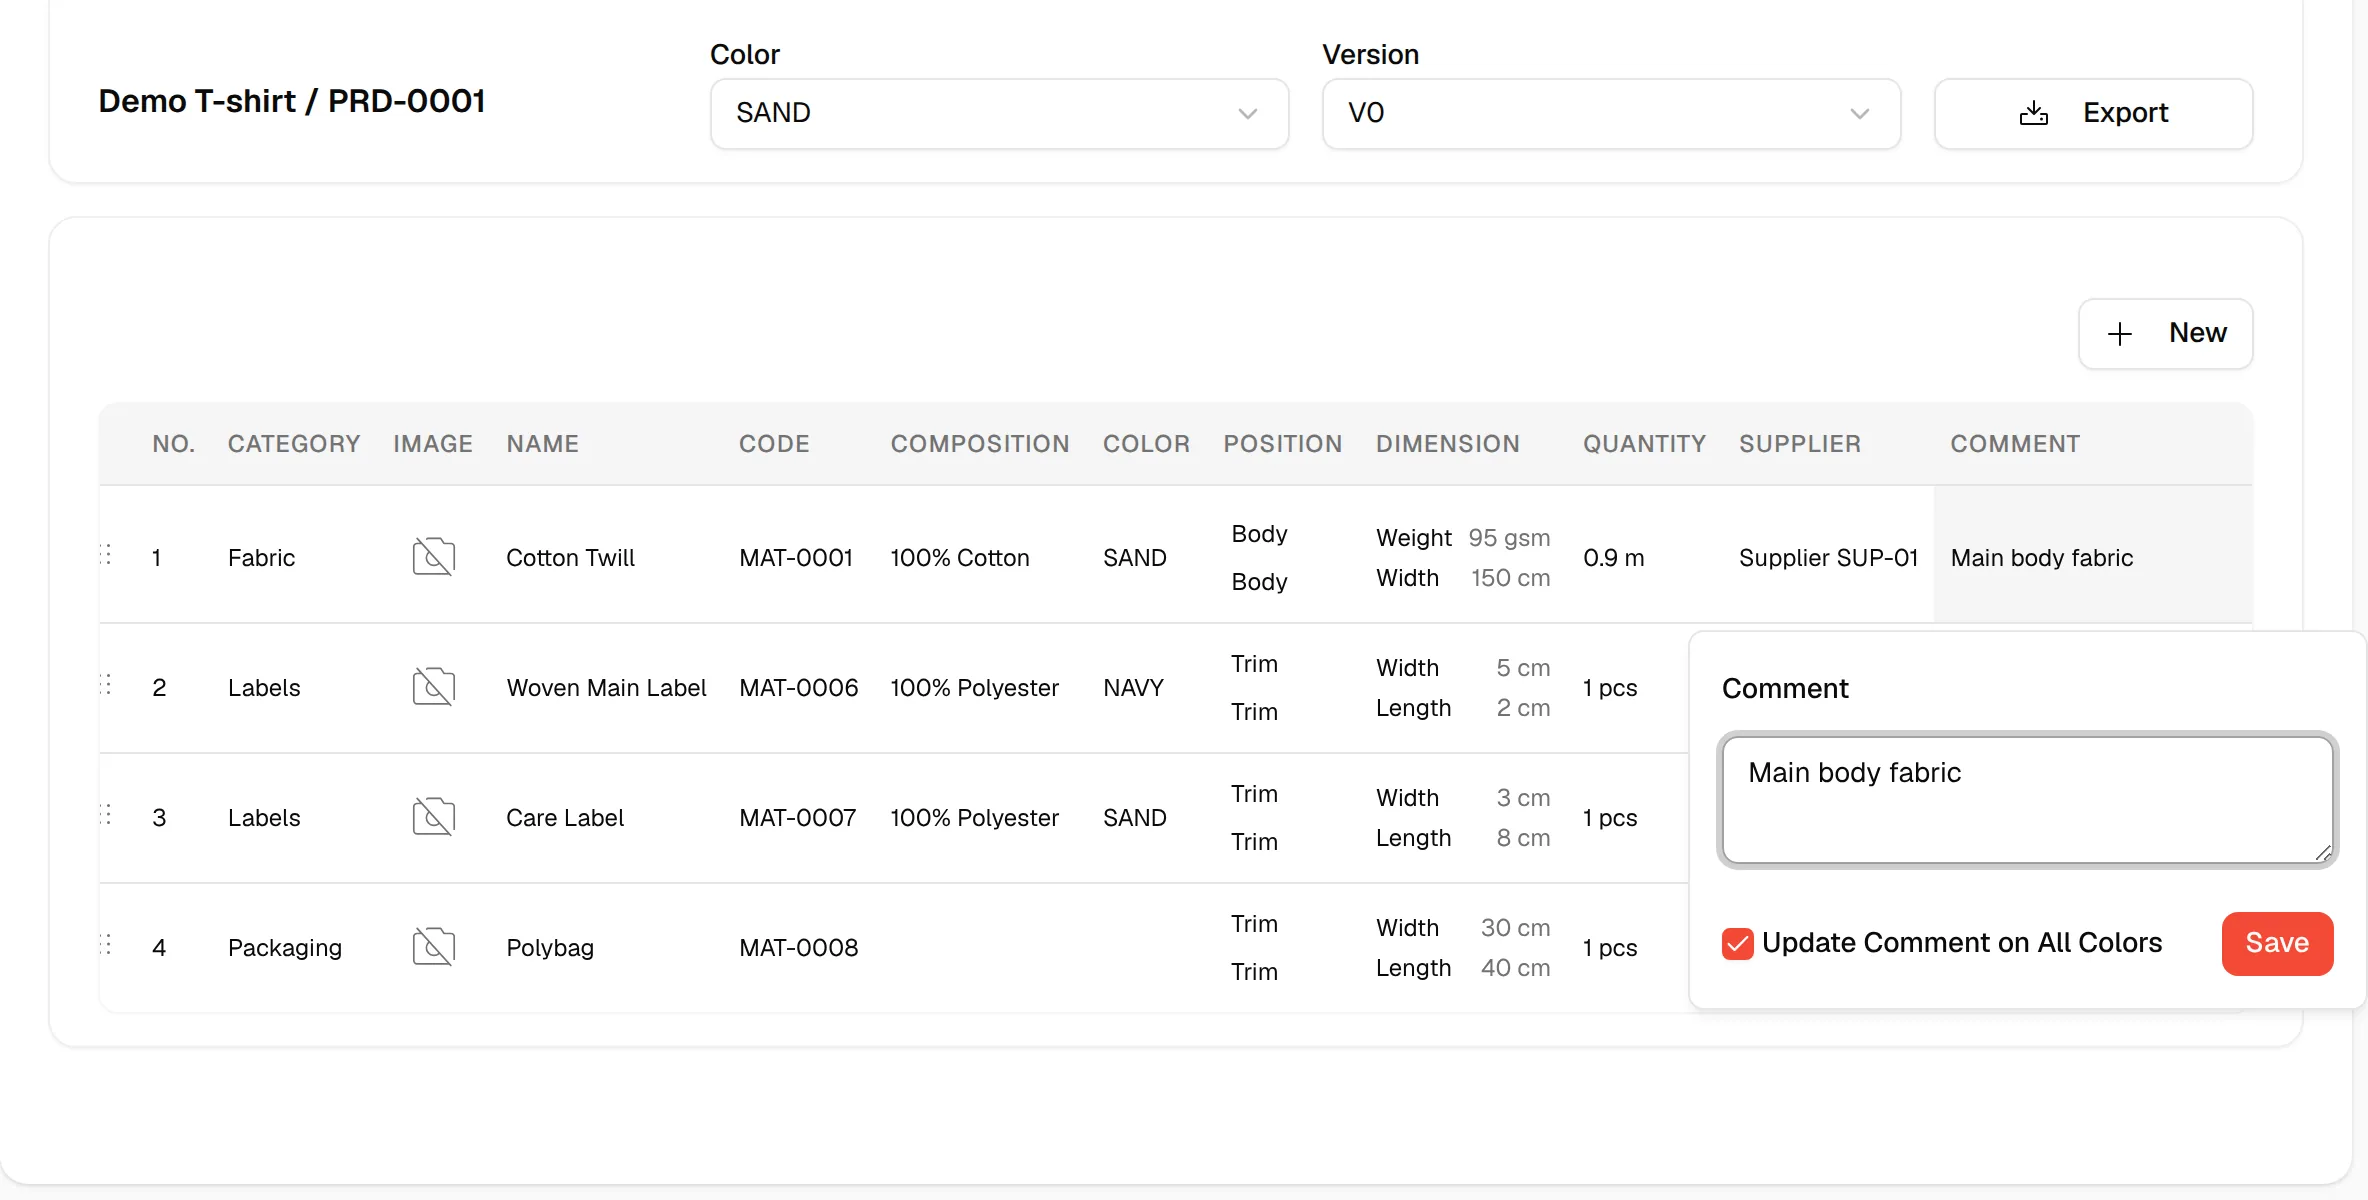This screenshot has height=1200, width=2368.
Task: Save the comment
Action: (x=2277, y=943)
